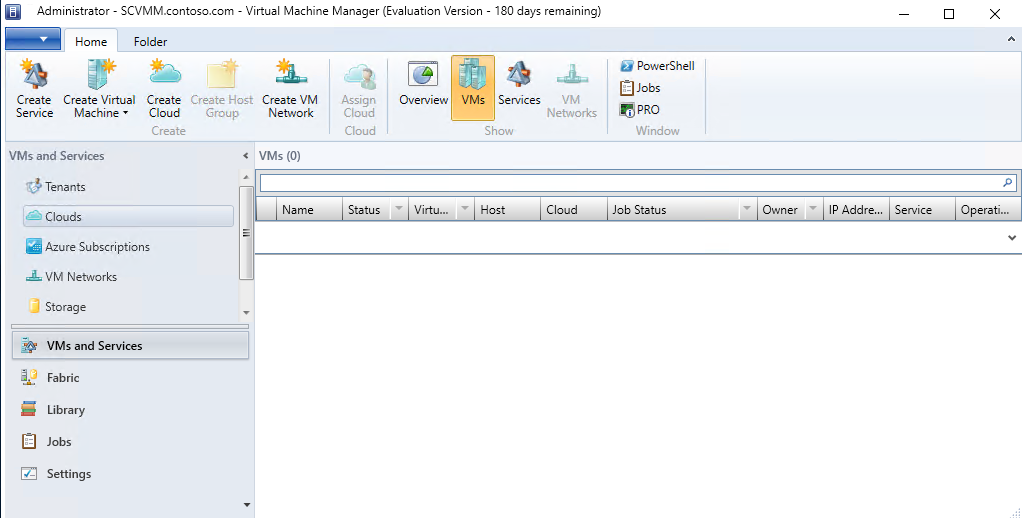Collapse the ribbon with the chevron
This screenshot has width=1025, height=518.
1011,40
